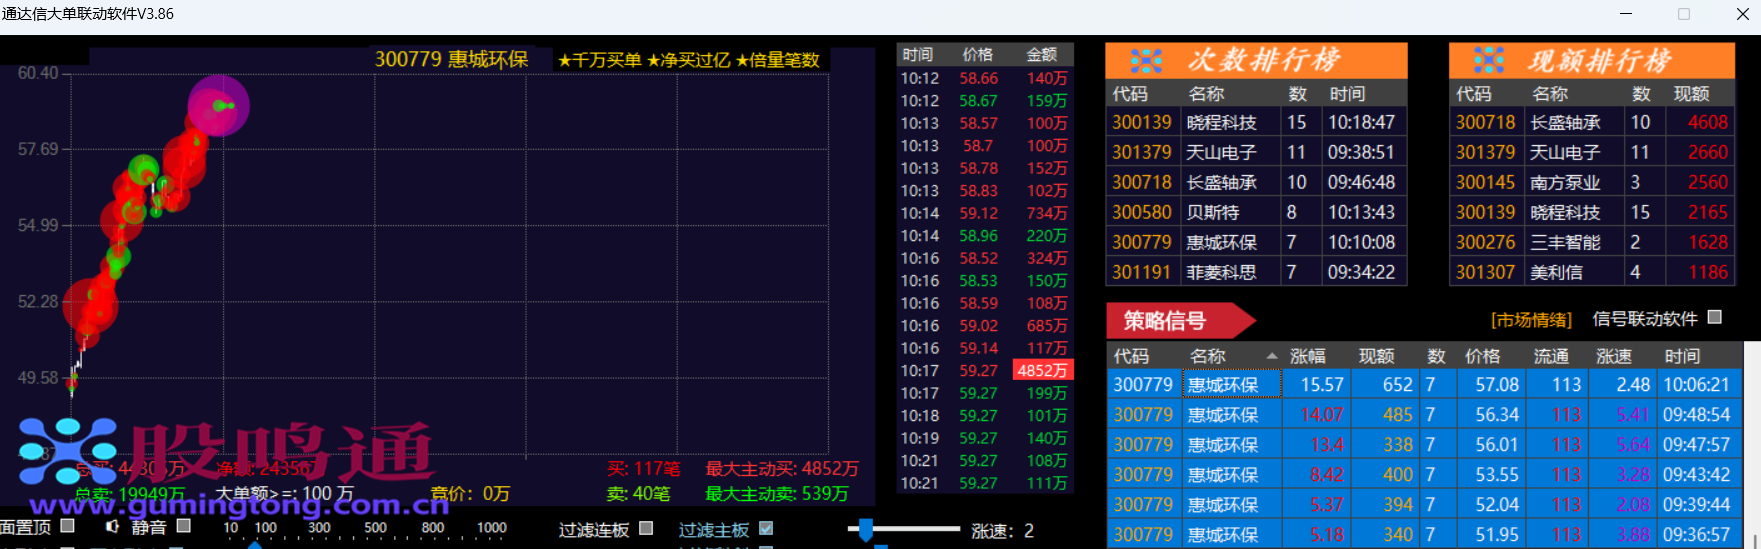1761x549 pixels.
Task: Sort 现额排行榜 by the 现额 column header
Action: pos(1692,94)
